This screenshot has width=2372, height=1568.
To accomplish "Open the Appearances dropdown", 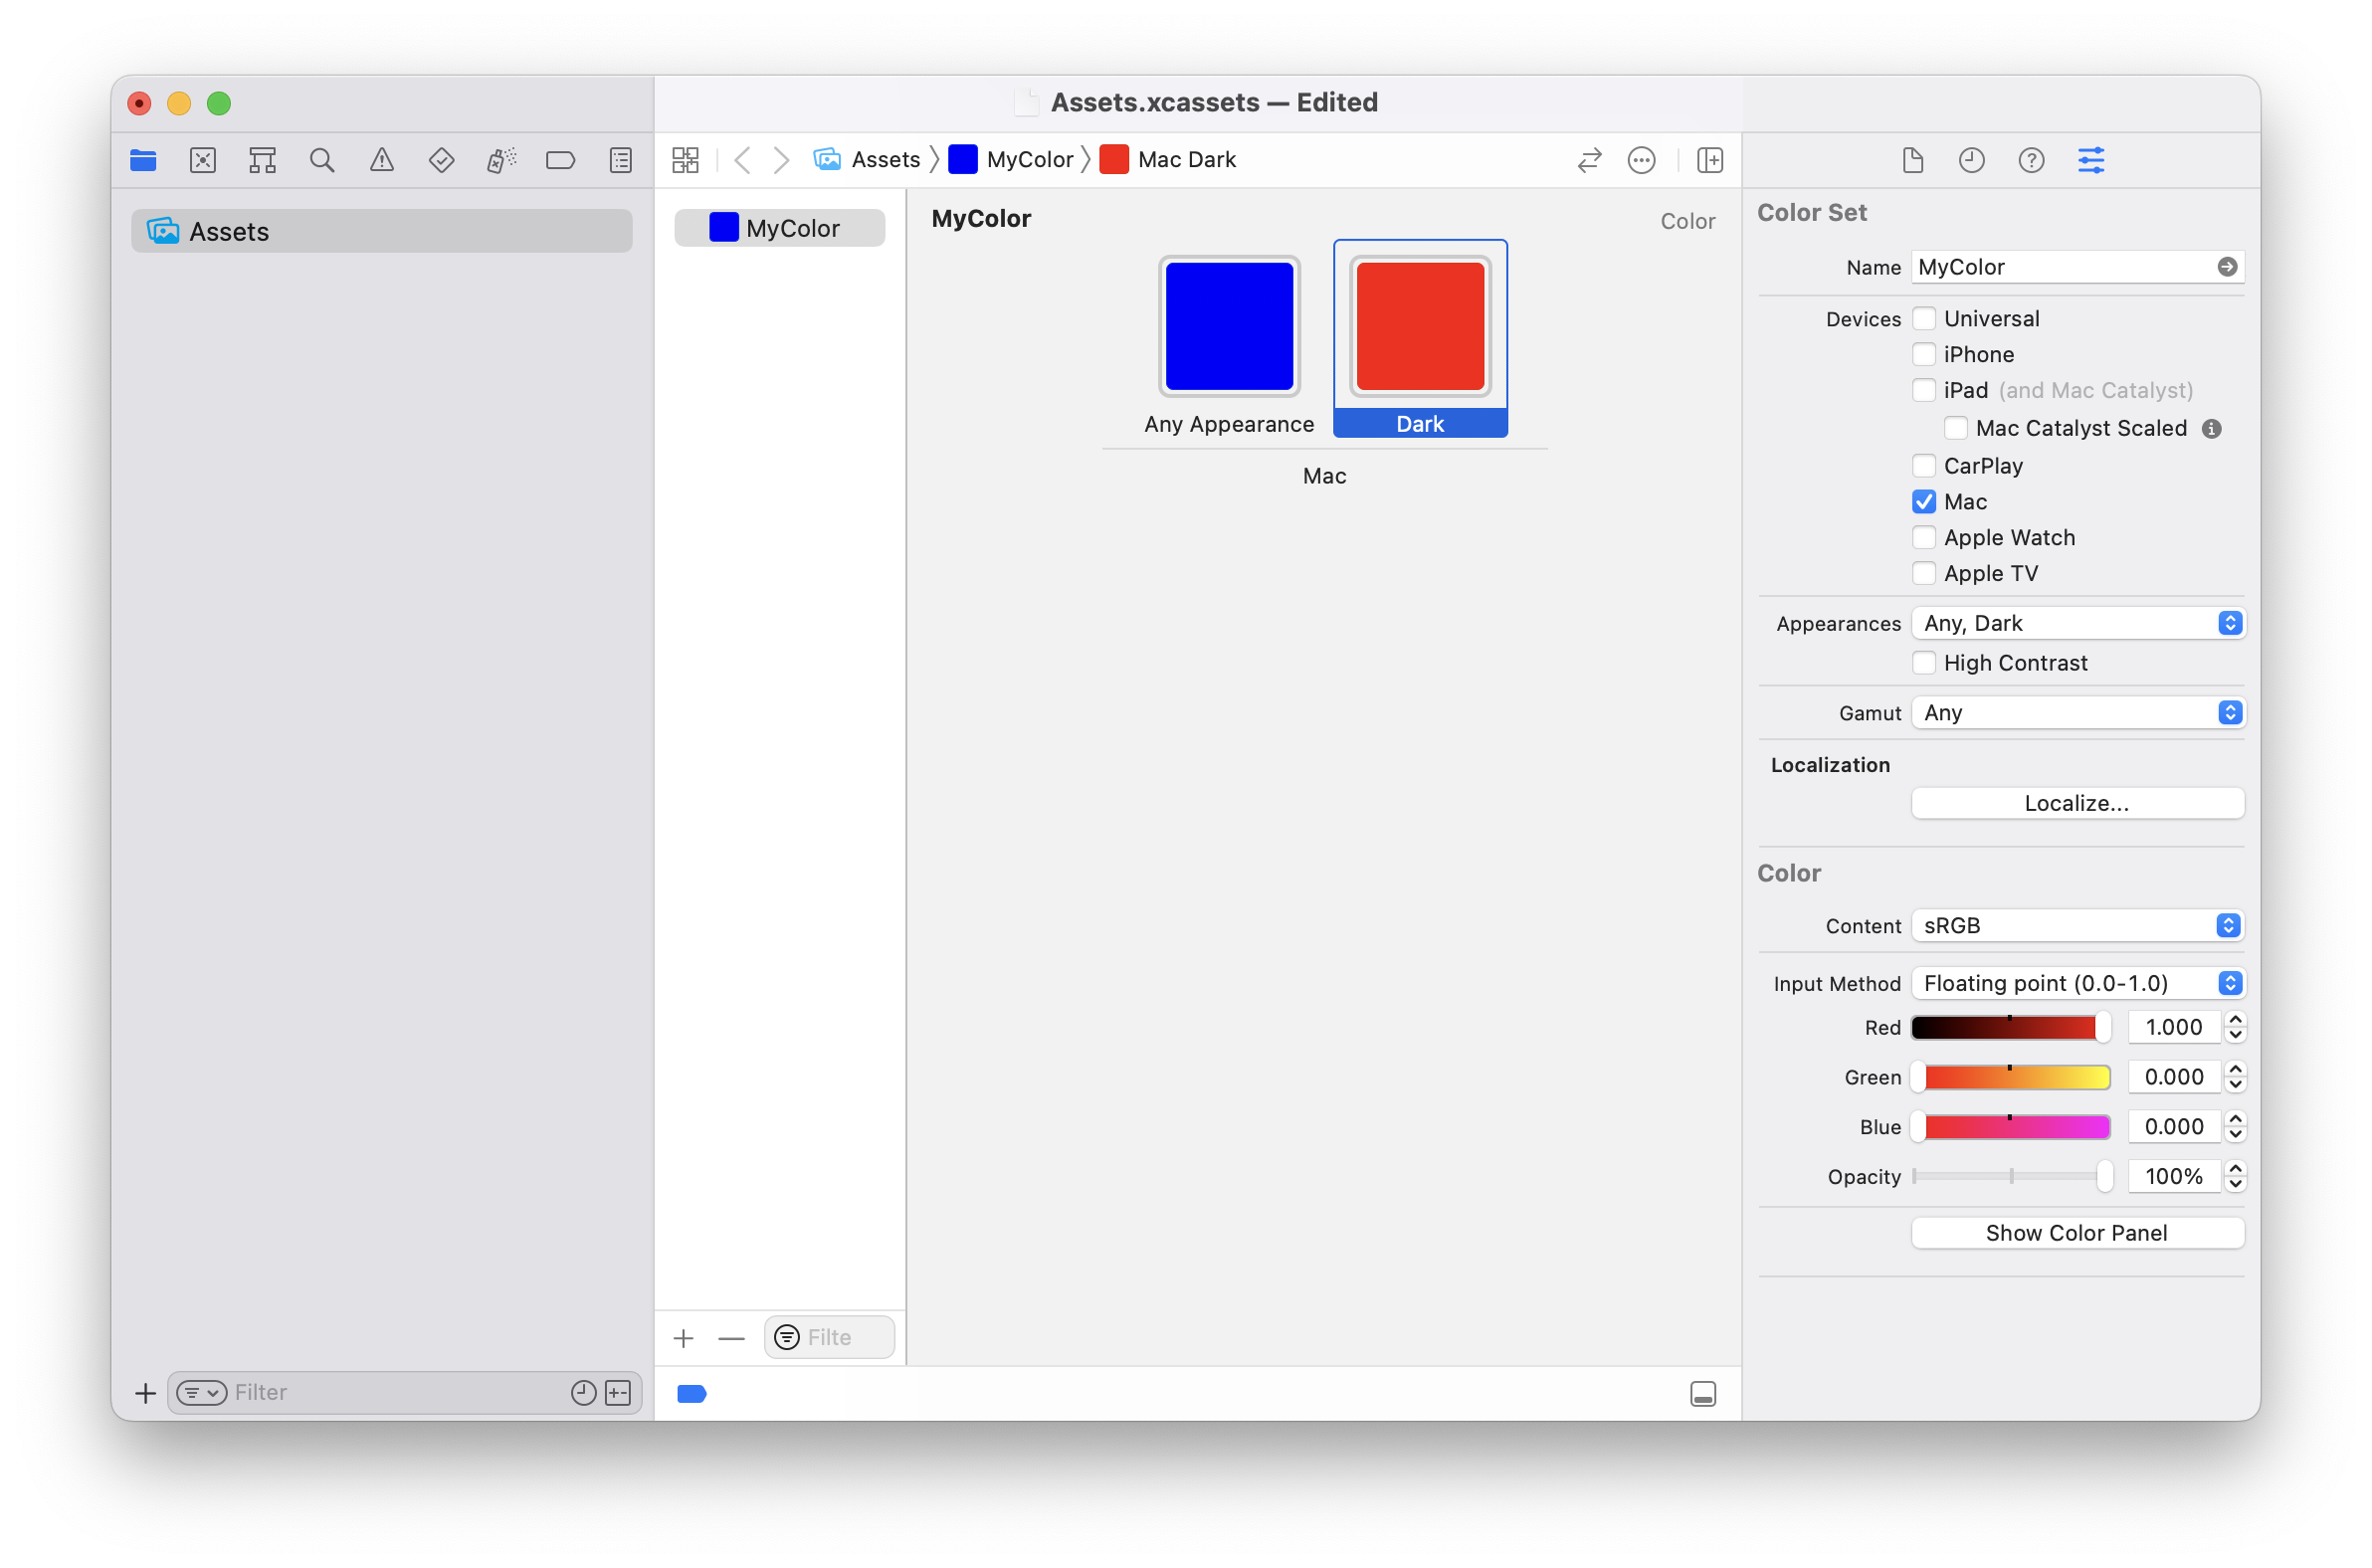I will click(2077, 622).
